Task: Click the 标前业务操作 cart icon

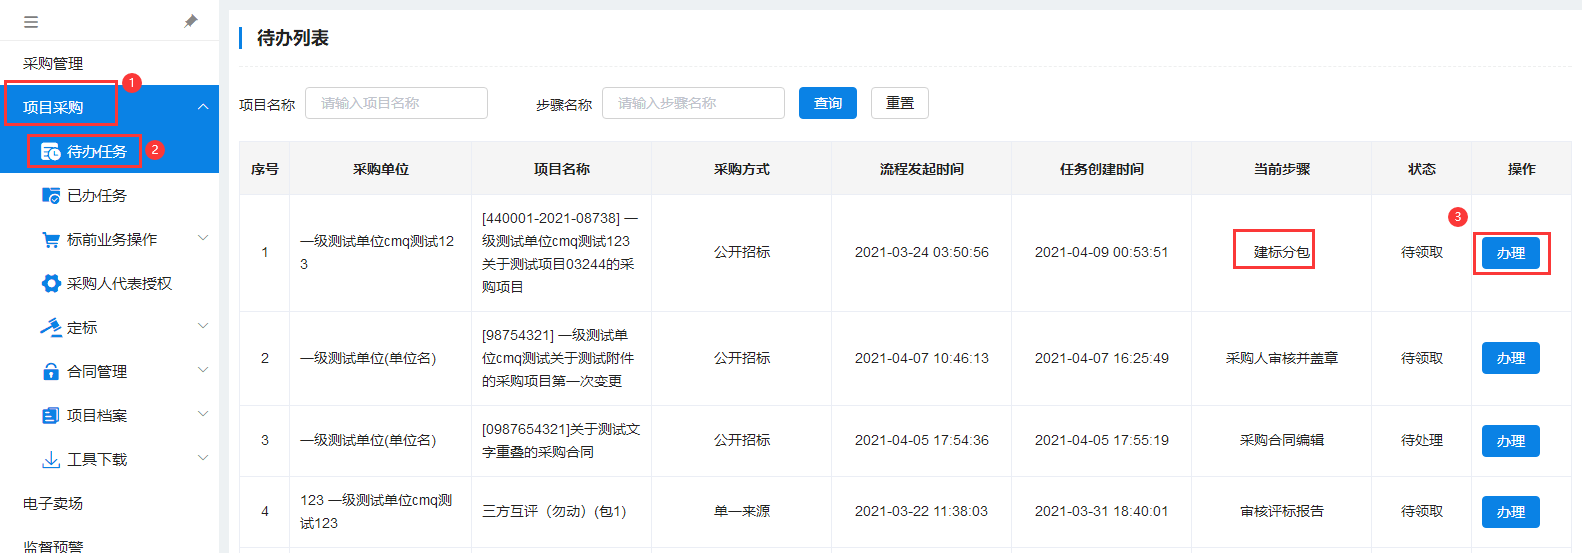Action: 50,240
